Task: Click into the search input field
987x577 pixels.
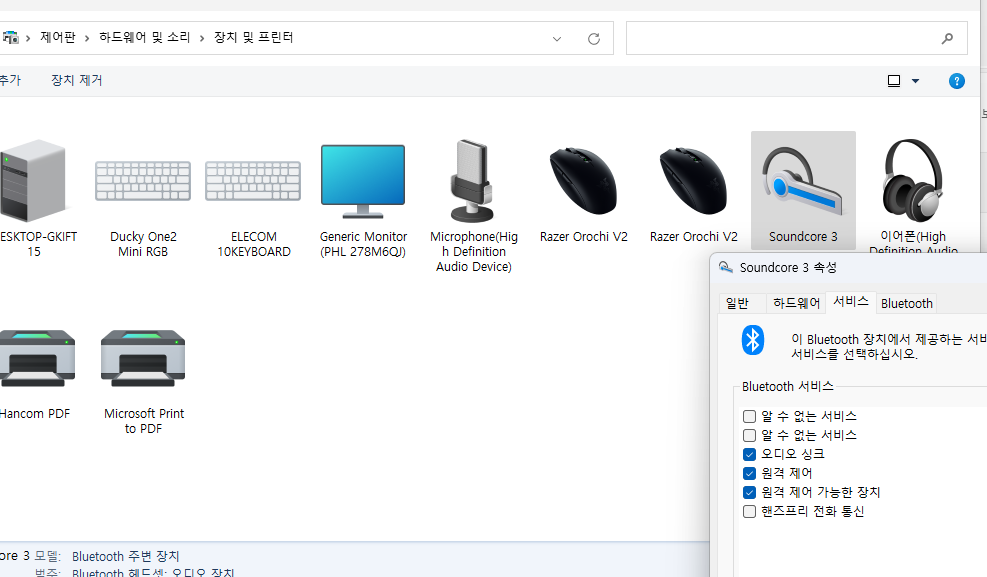Action: click(781, 38)
